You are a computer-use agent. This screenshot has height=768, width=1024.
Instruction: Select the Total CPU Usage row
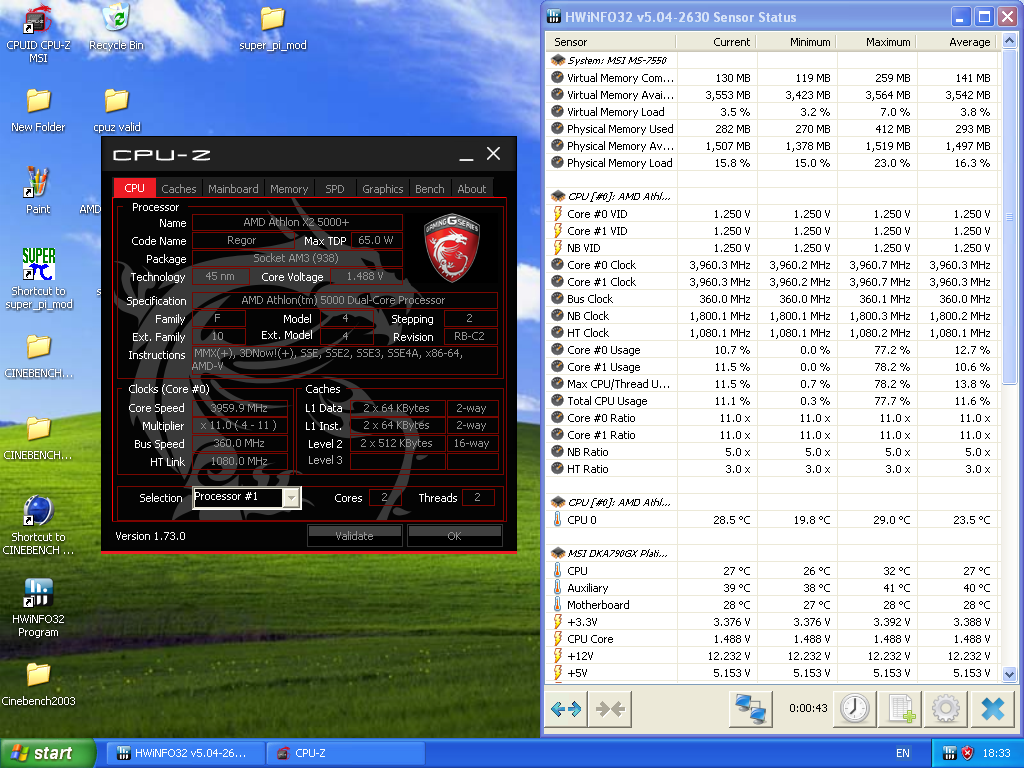coord(773,400)
